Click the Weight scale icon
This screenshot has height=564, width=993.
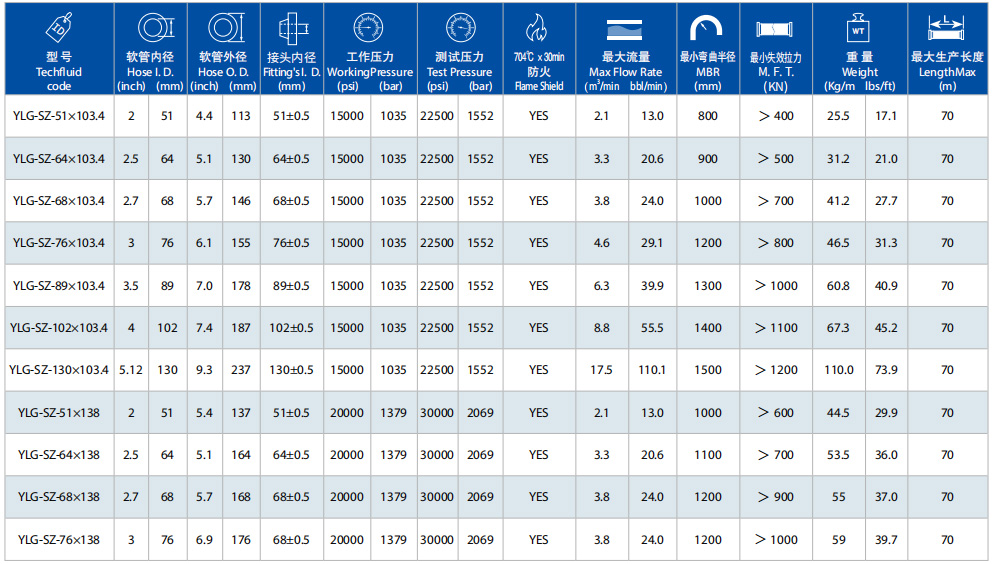click(x=857, y=26)
